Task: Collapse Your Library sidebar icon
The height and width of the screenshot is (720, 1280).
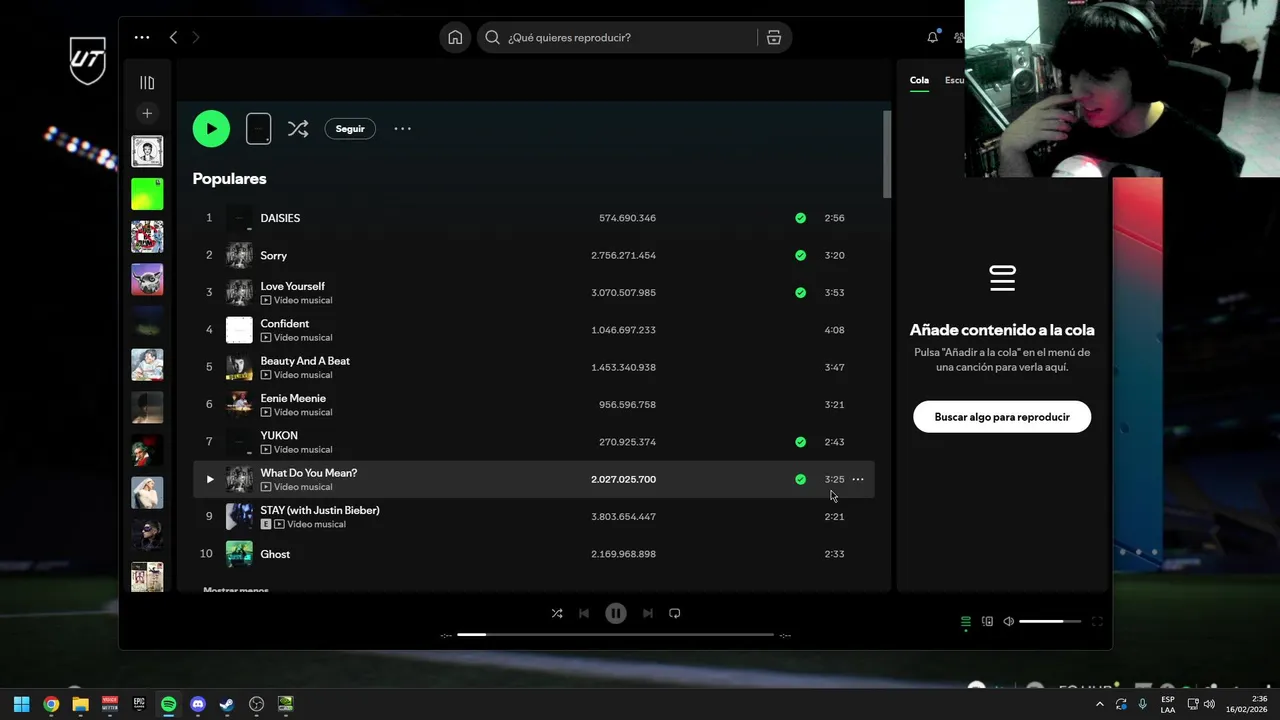Action: point(147,83)
